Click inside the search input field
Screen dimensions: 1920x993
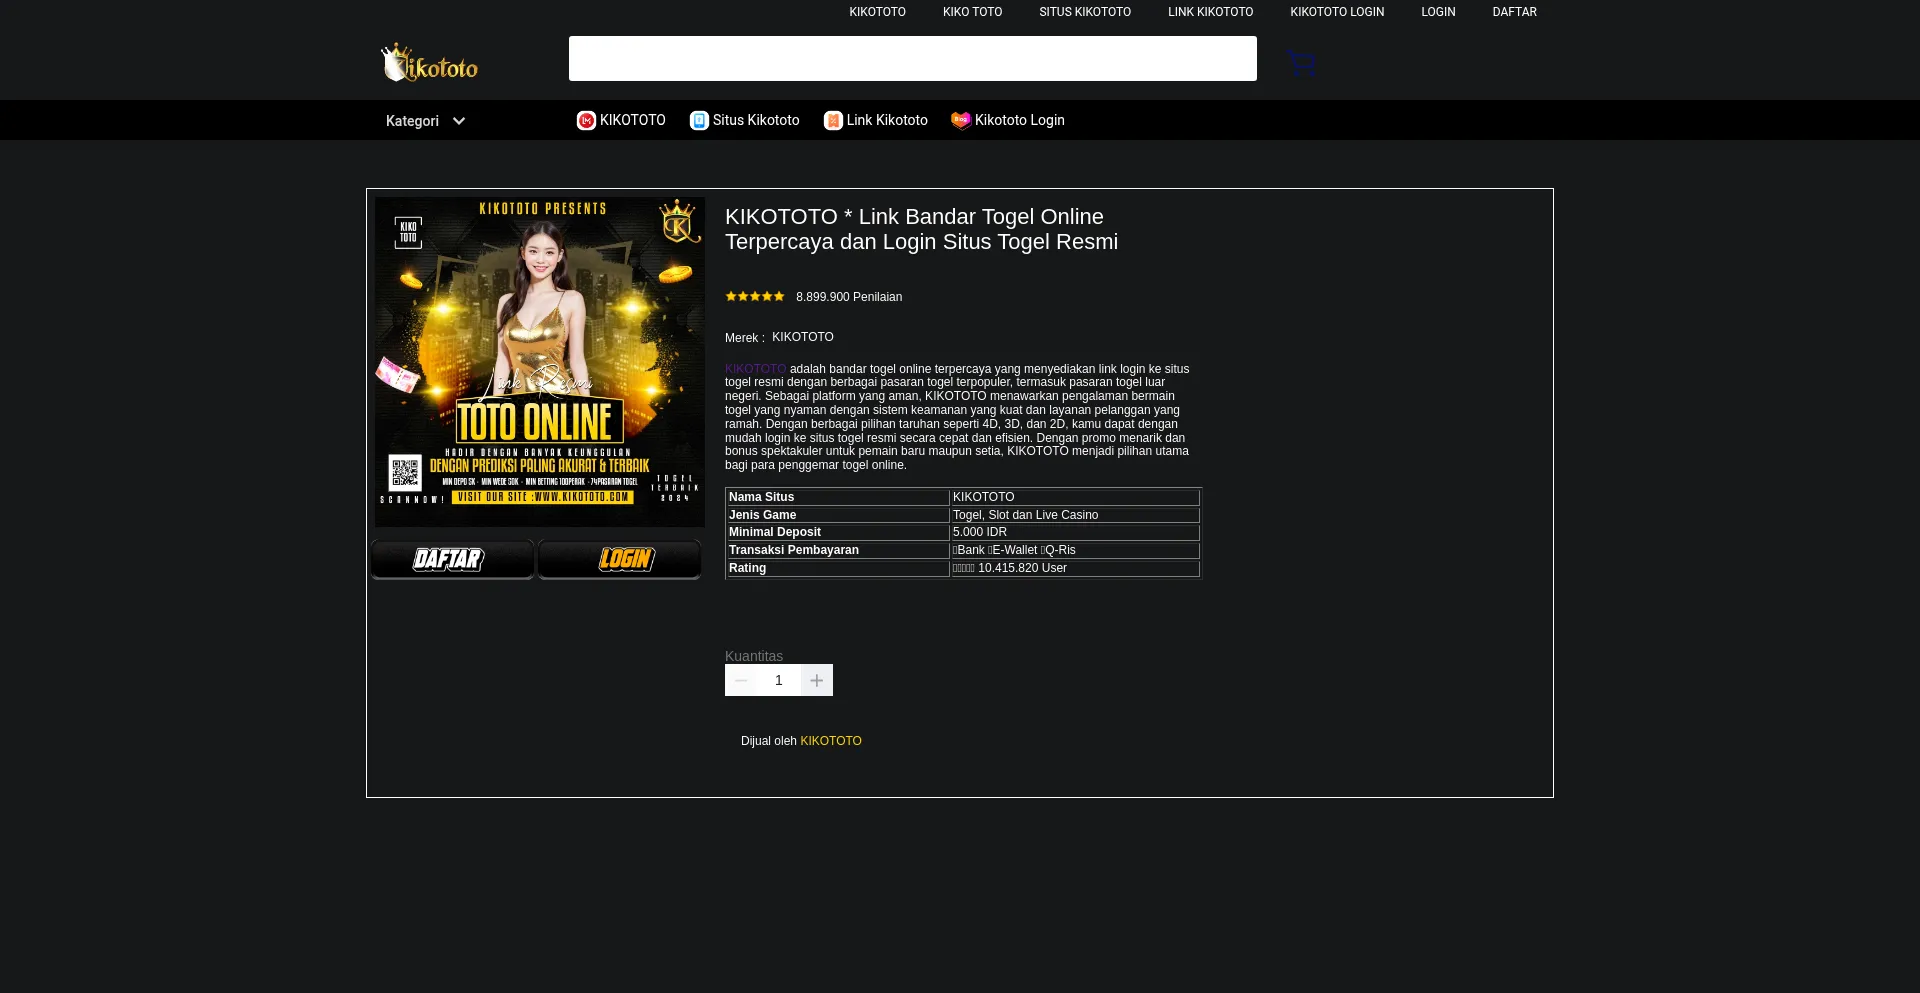(x=912, y=59)
